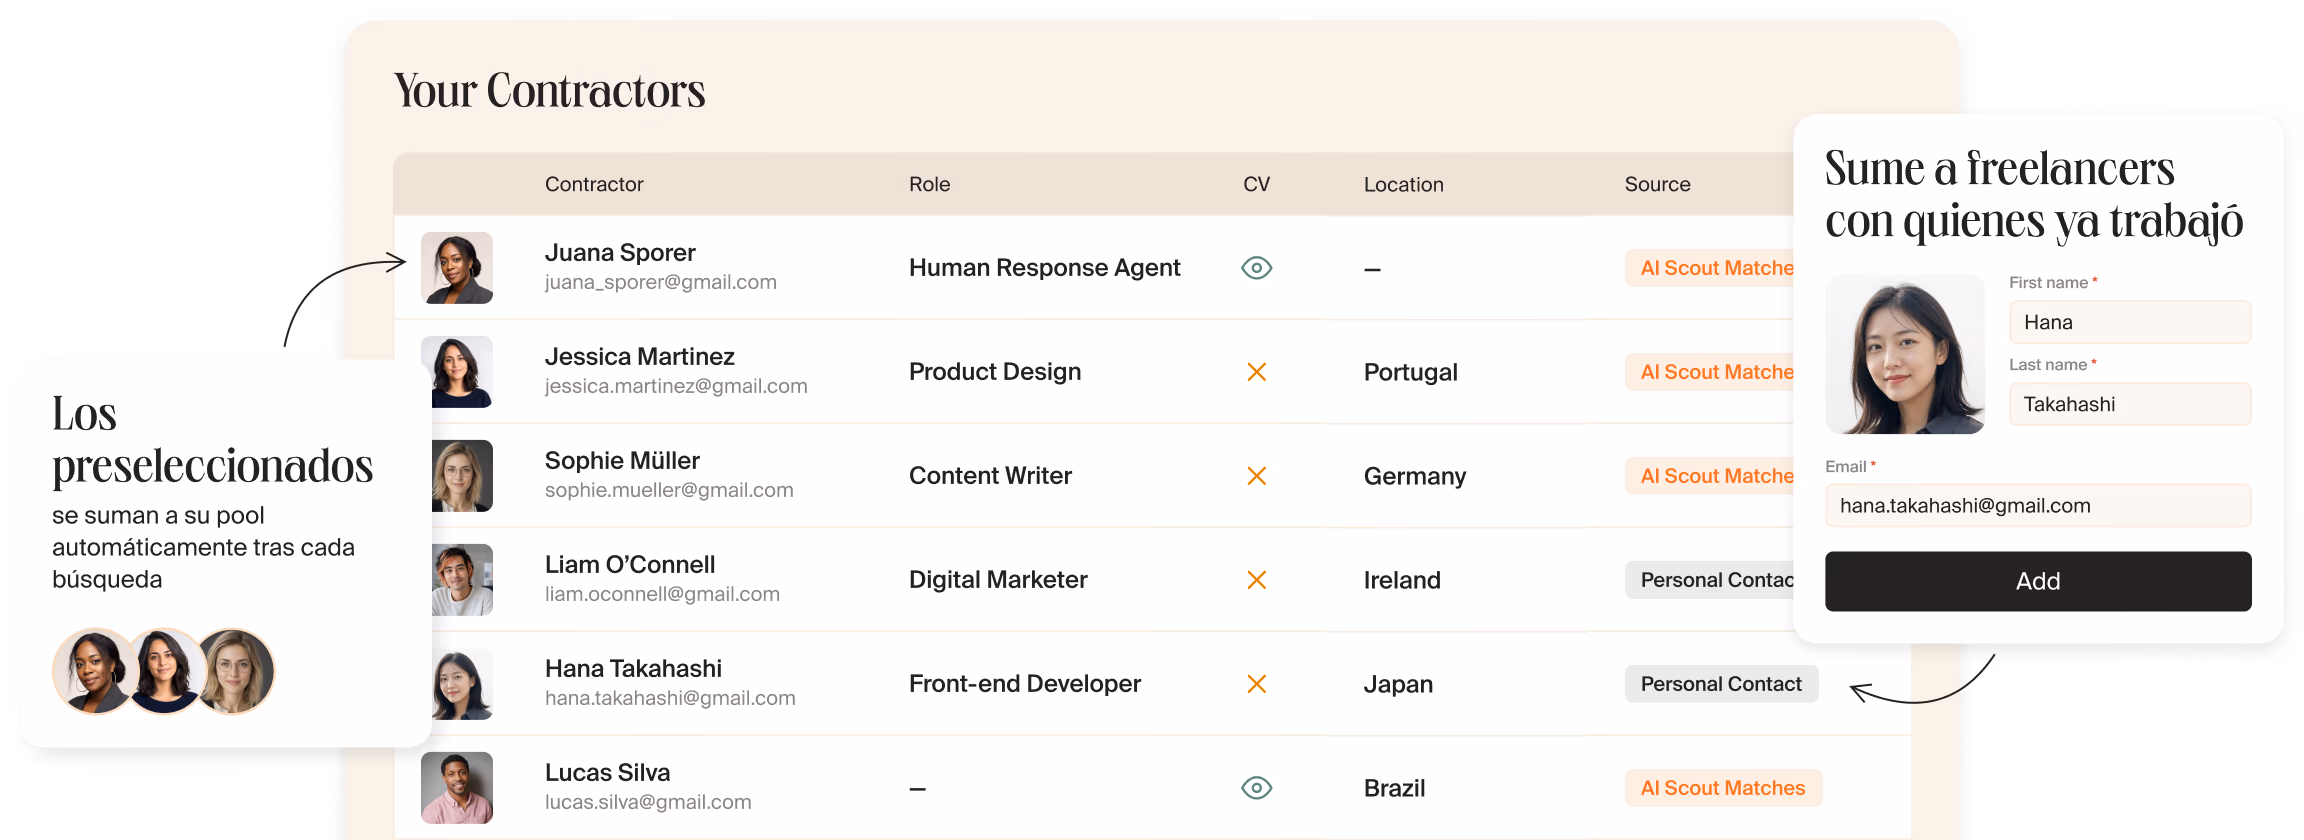Image resolution: width=2304 pixels, height=840 pixels.
Task: Click the Digital Marketer role cell
Action: 998,580
